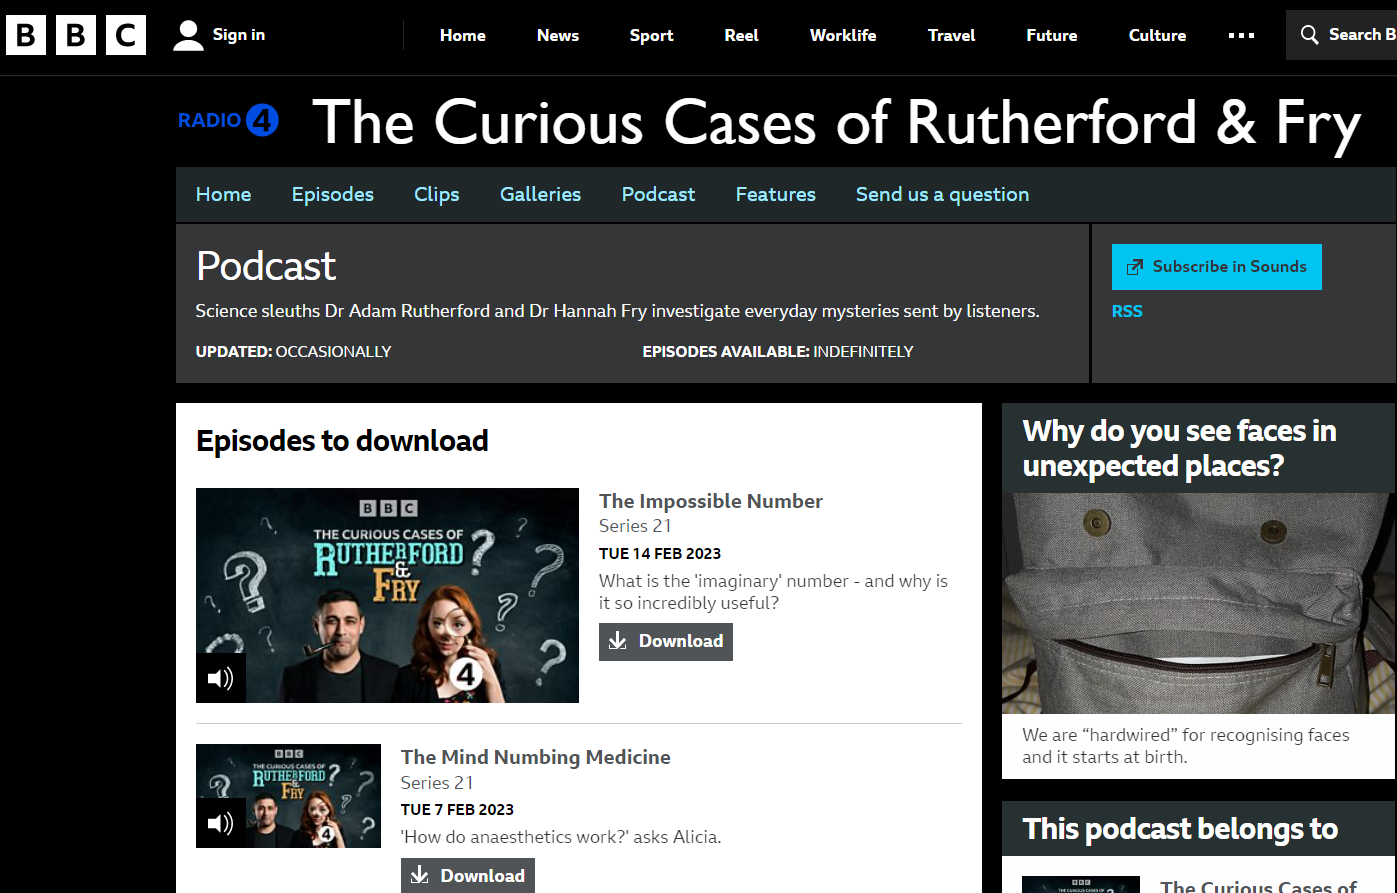Open The Impossible Number episode title

711,501
